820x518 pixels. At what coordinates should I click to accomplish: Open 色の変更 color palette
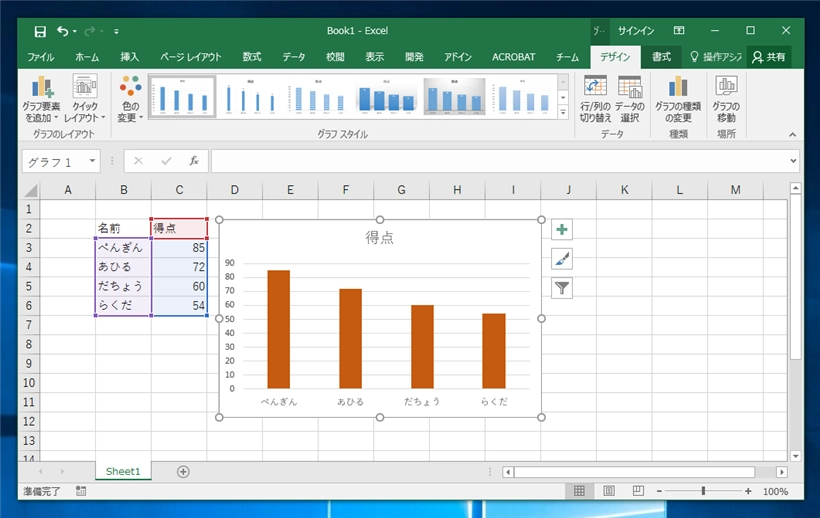(130, 99)
